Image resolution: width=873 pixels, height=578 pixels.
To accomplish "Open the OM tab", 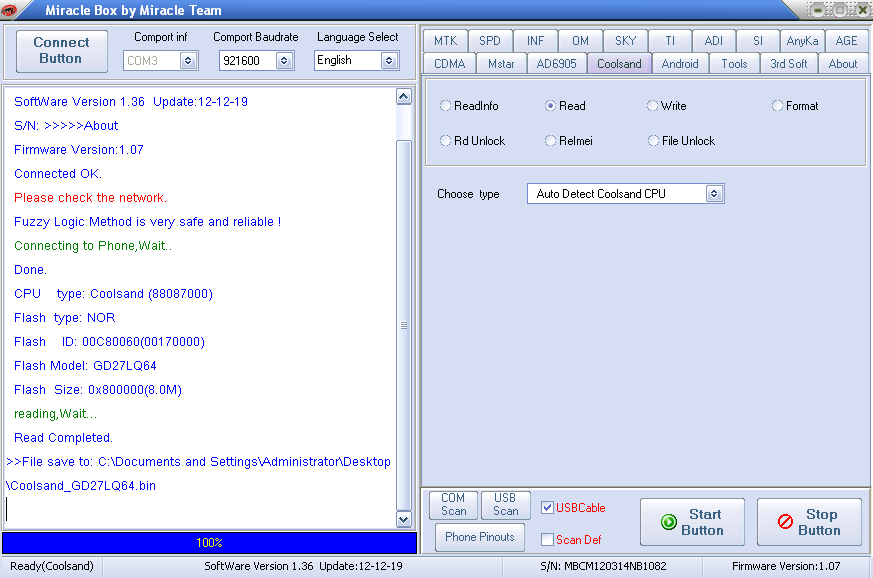I will tap(580, 41).
